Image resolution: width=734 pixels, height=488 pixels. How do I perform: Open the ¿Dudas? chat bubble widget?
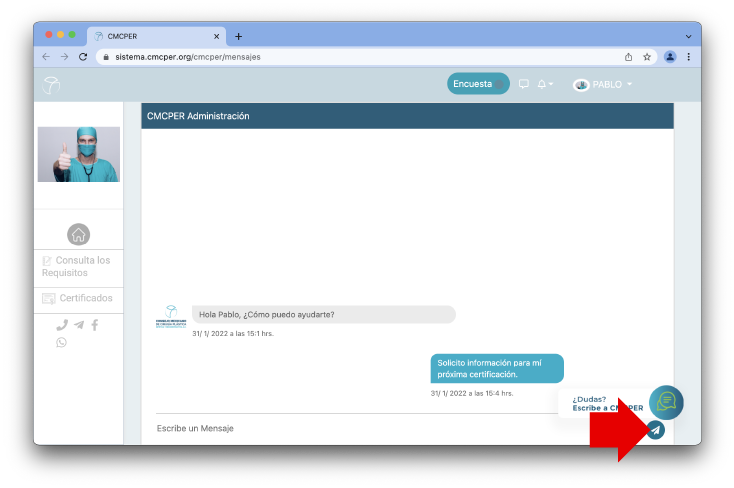666,401
